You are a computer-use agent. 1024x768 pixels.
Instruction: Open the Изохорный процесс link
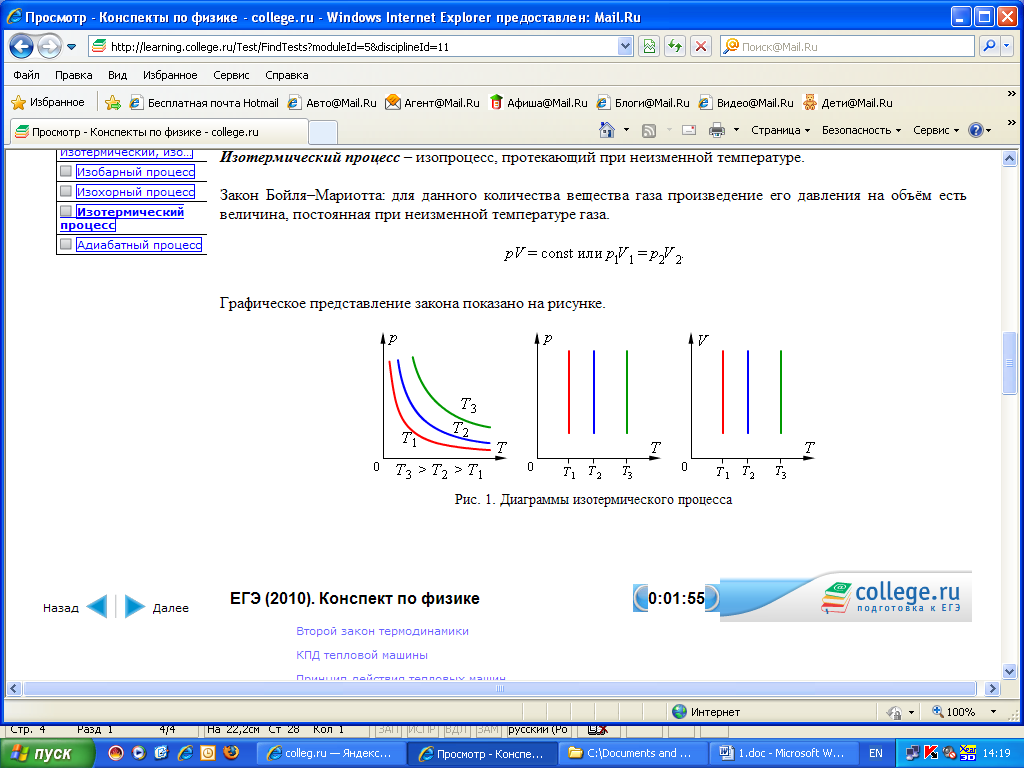tap(135, 192)
